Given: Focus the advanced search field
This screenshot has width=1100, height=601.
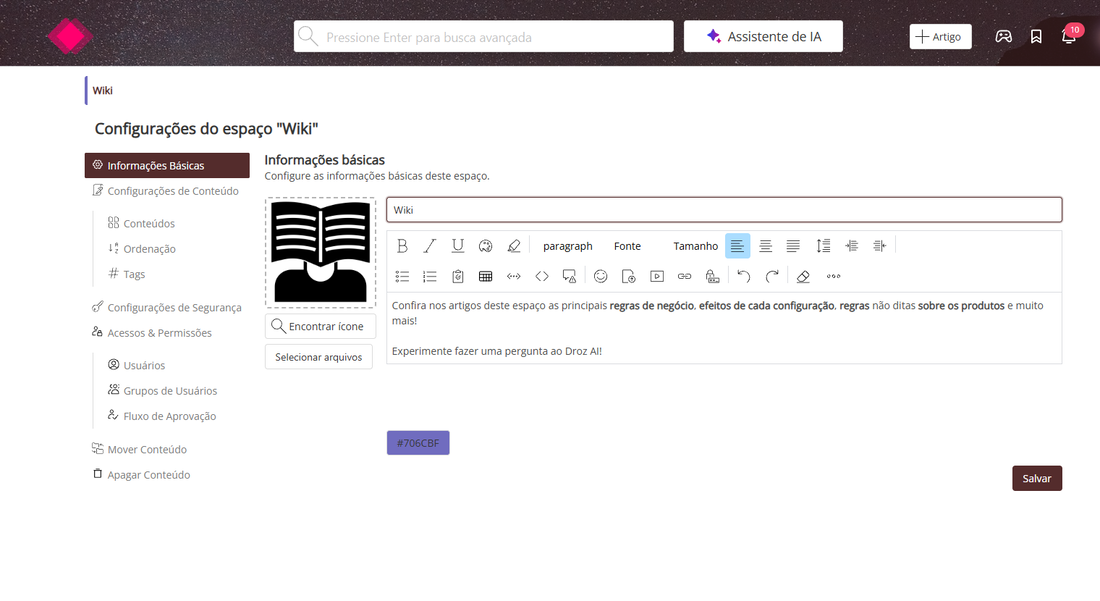Looking at the screenshot, I should pyautogui.click(x=483, y=36).
